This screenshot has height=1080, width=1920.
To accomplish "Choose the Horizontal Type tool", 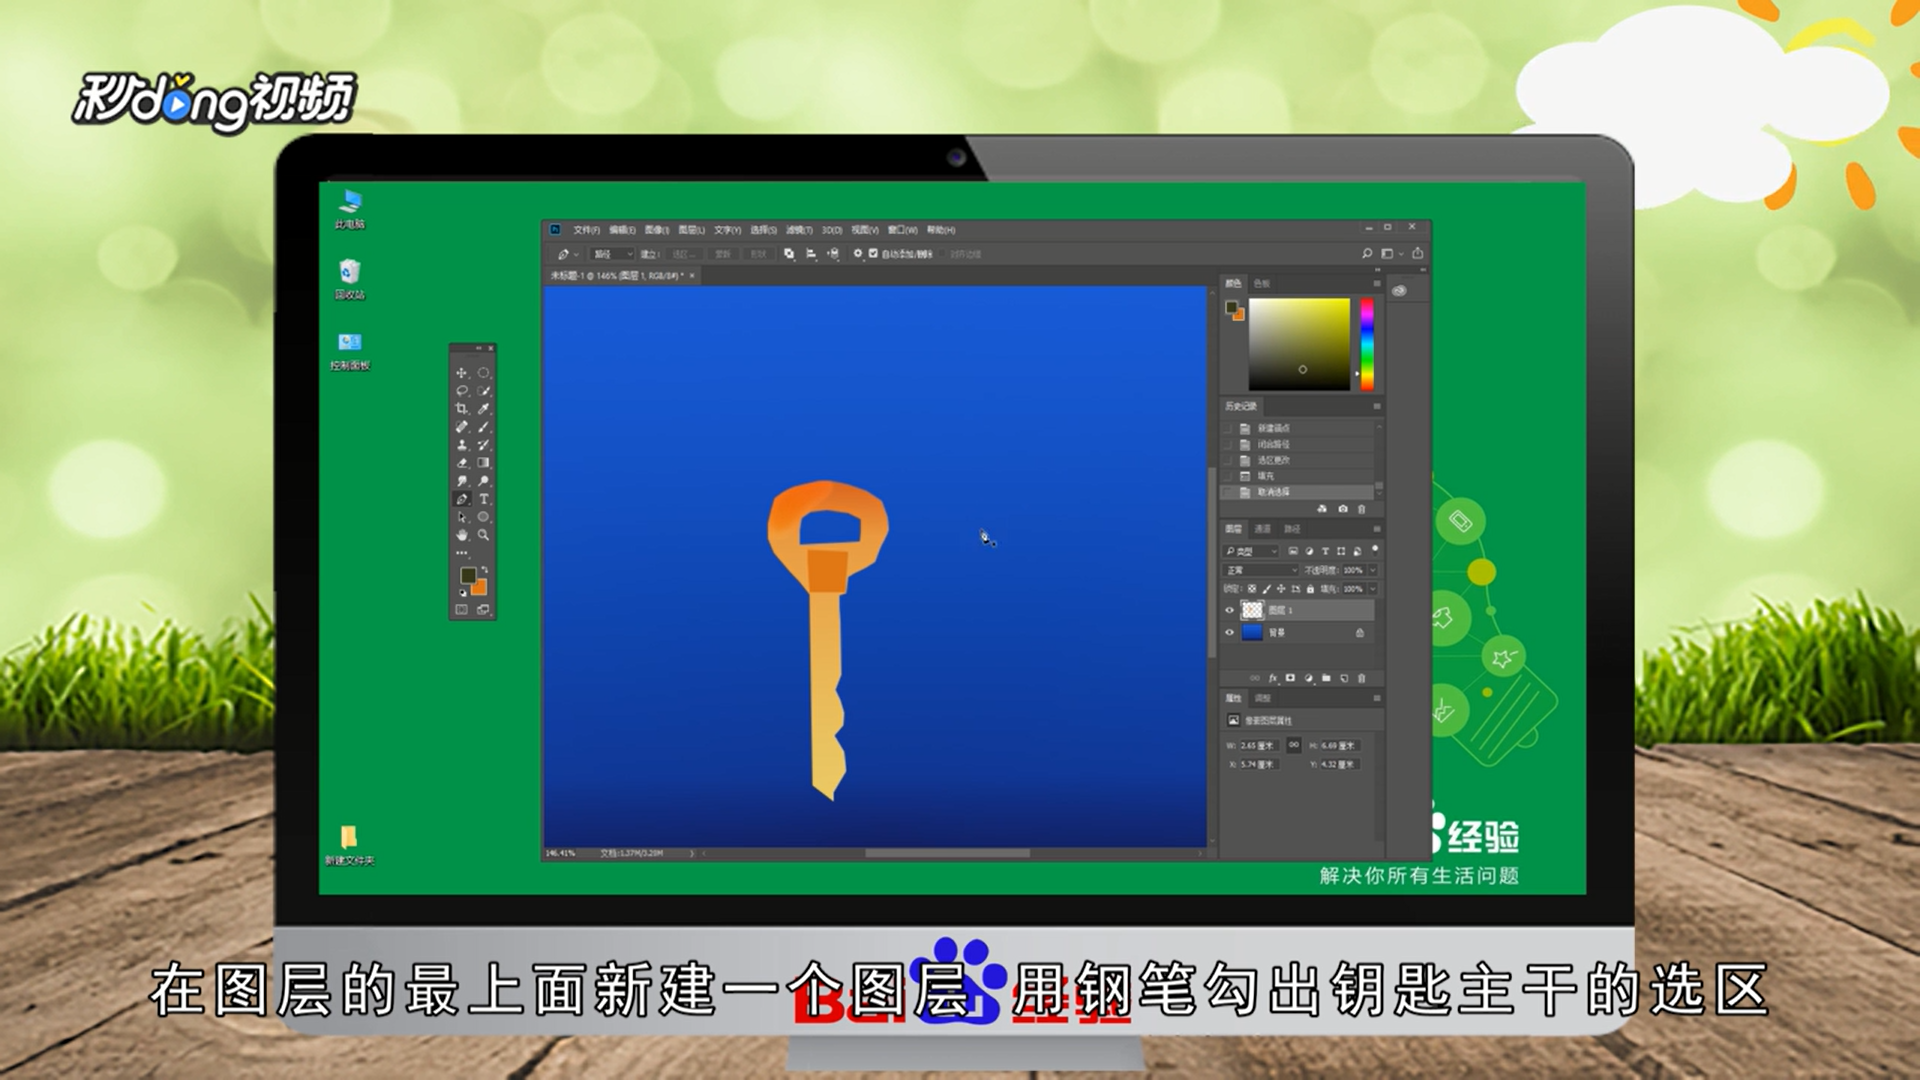I will coord(484,499).
